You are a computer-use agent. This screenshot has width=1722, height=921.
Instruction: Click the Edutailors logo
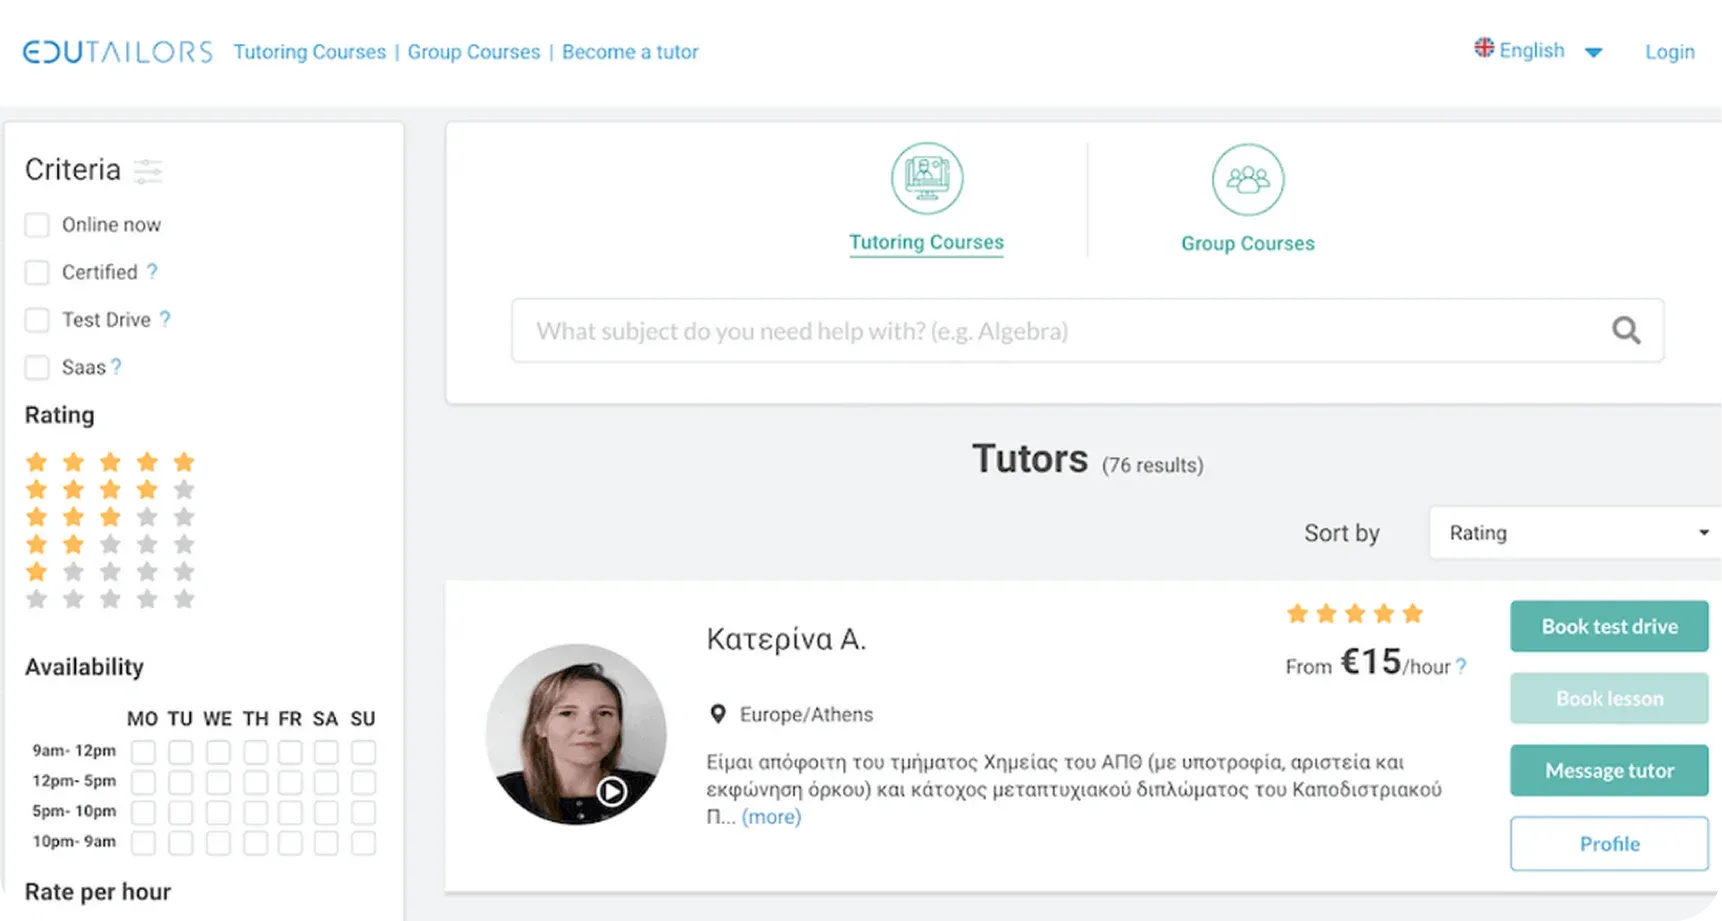(x=118, y=52)
